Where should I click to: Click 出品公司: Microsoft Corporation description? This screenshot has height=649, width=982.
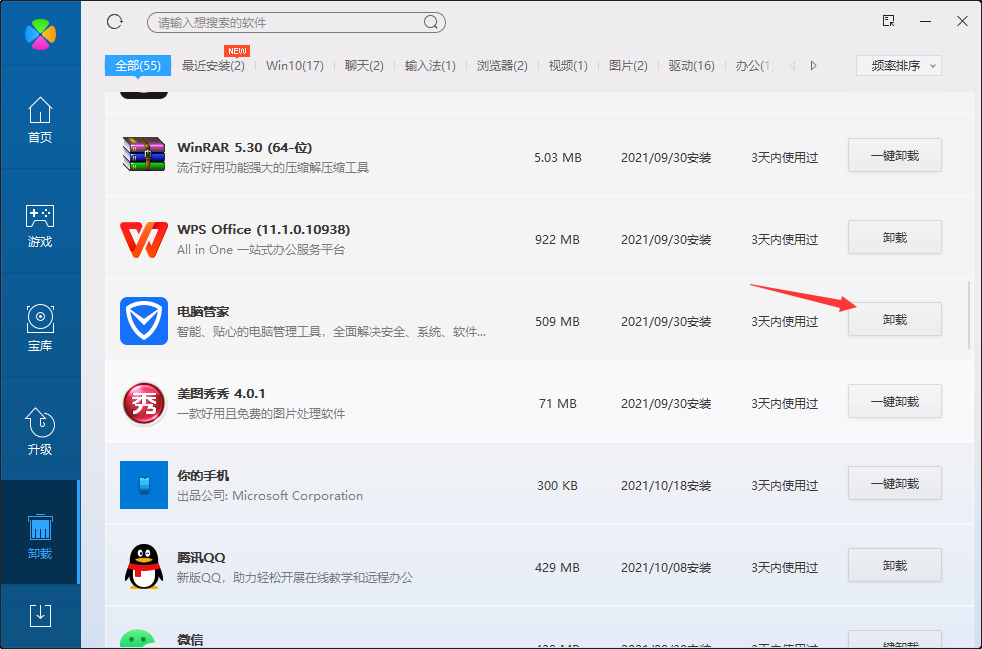270,496
